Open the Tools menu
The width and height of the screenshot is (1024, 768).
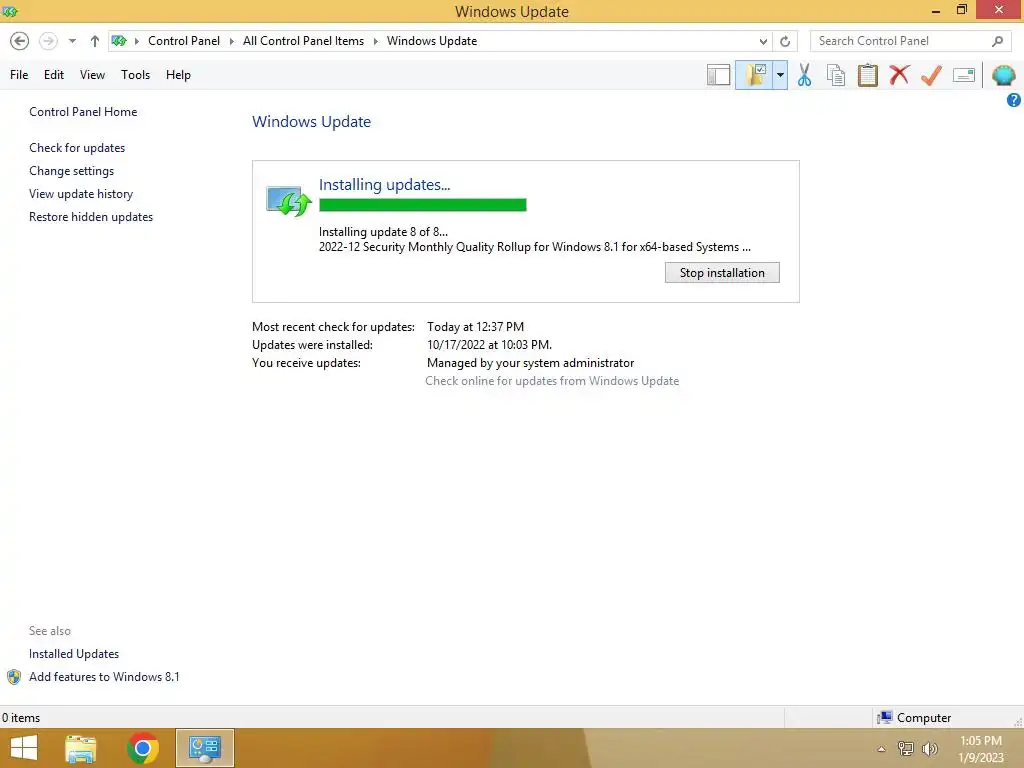(135, 75)
